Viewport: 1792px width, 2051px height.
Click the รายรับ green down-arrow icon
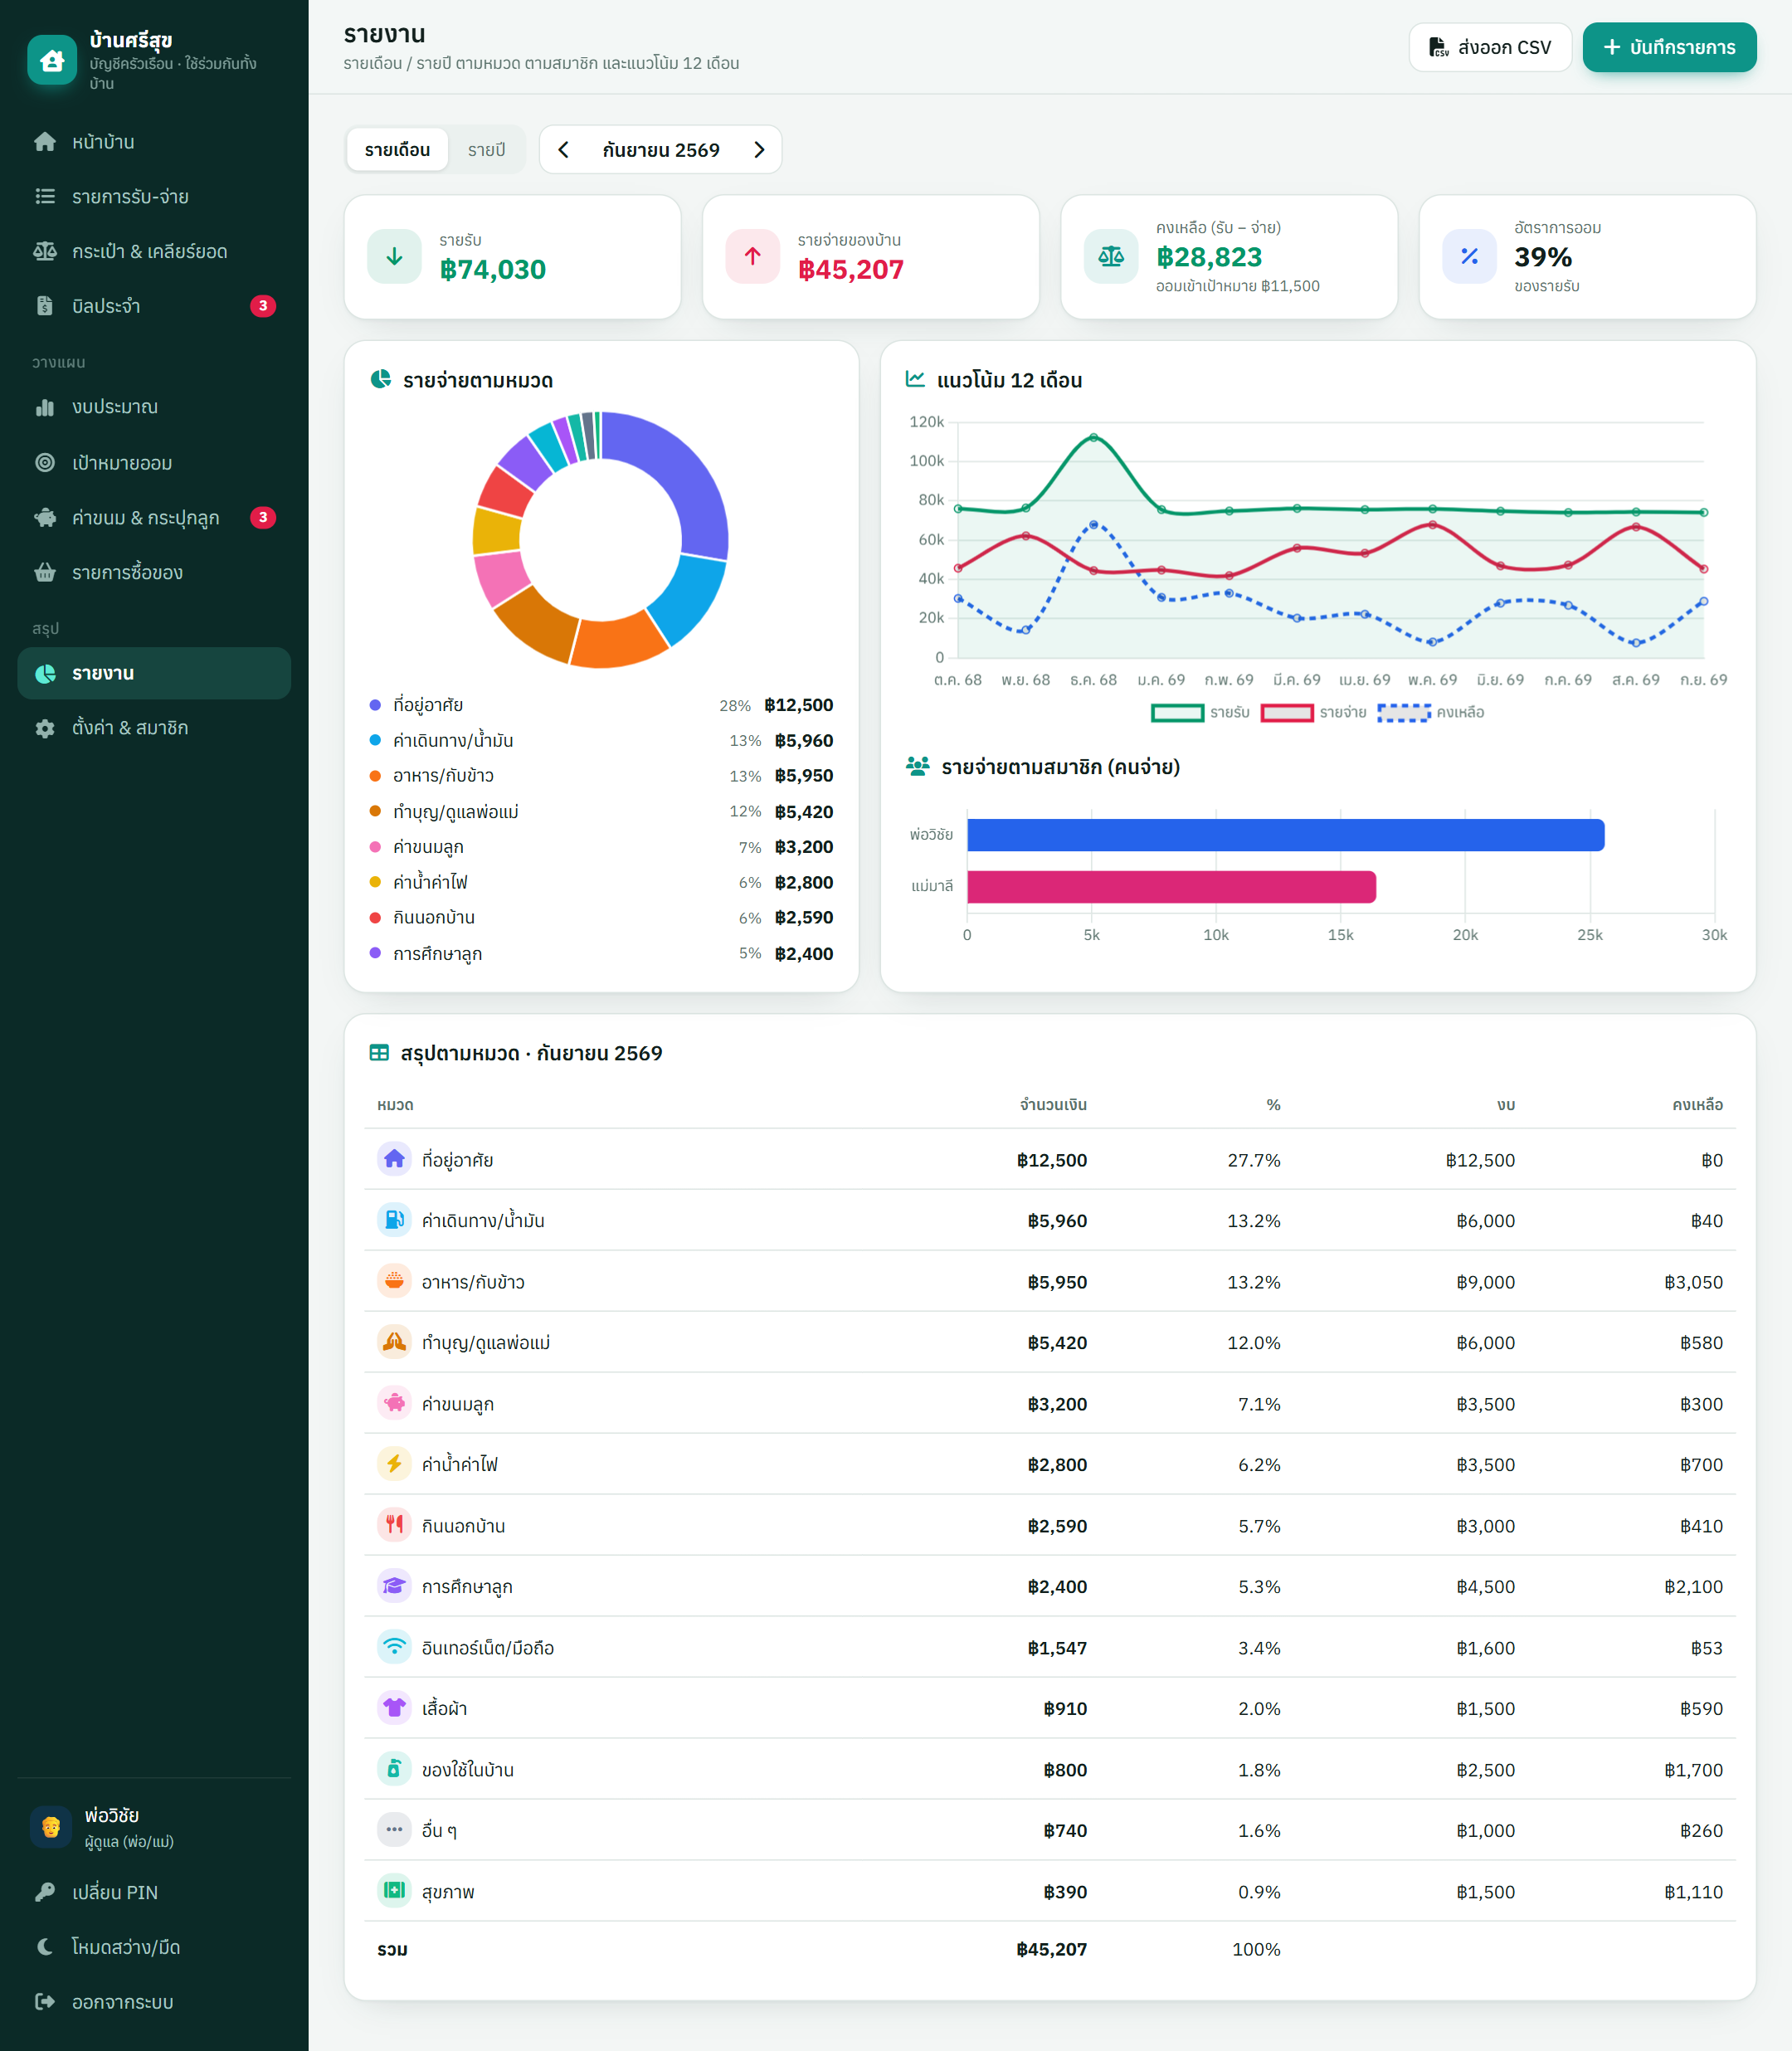pyautogui.click(x=394, y=257)
